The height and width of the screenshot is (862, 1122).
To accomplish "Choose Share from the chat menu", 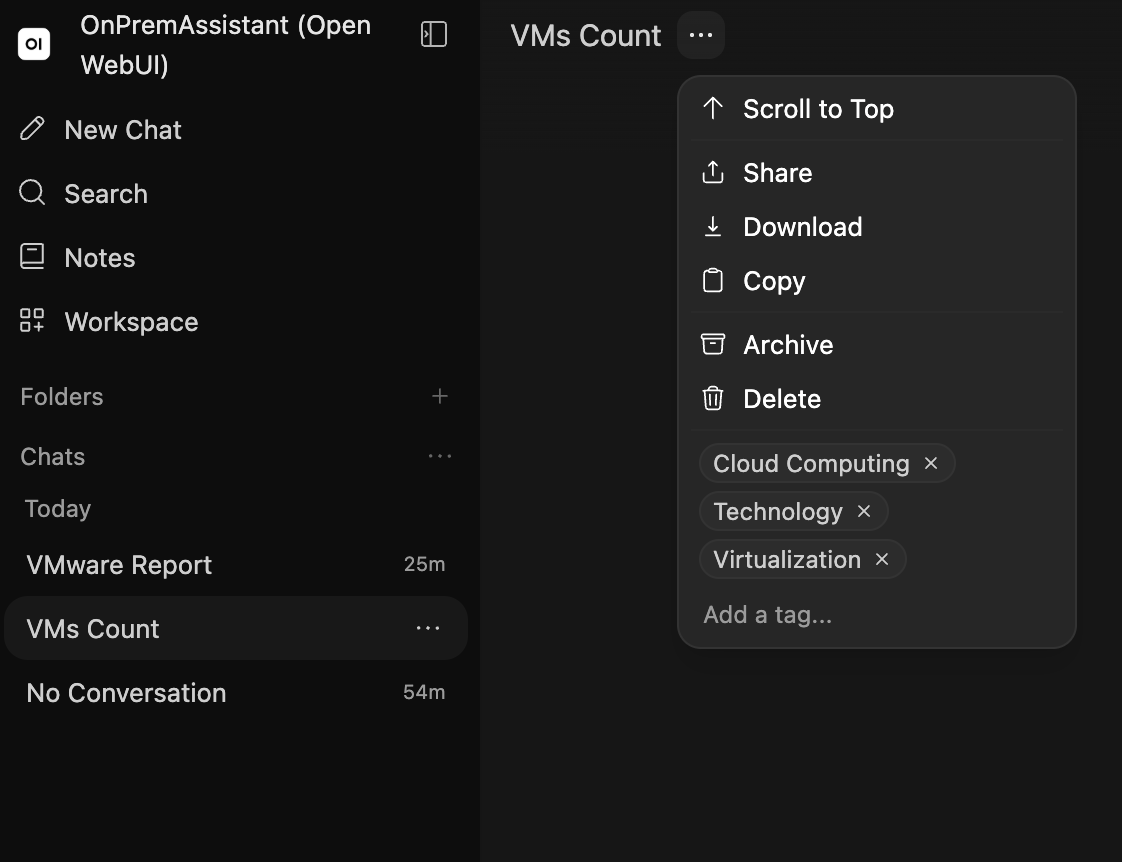I will click(877, 172).
